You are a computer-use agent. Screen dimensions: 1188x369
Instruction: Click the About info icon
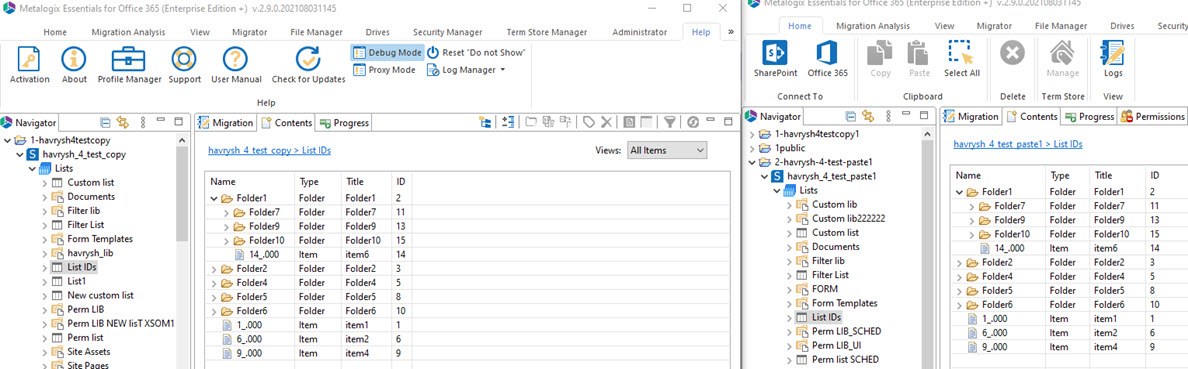(74, 59)
